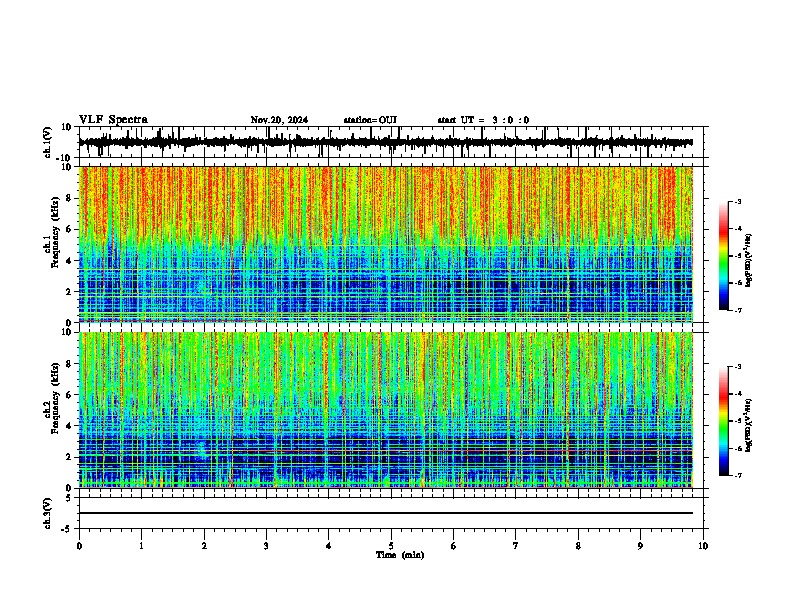Image resolution: width=792 pixels, height=612 pixels.
Task: Click the 'VLF Spectra' title text
Action: tap(113, 120)
